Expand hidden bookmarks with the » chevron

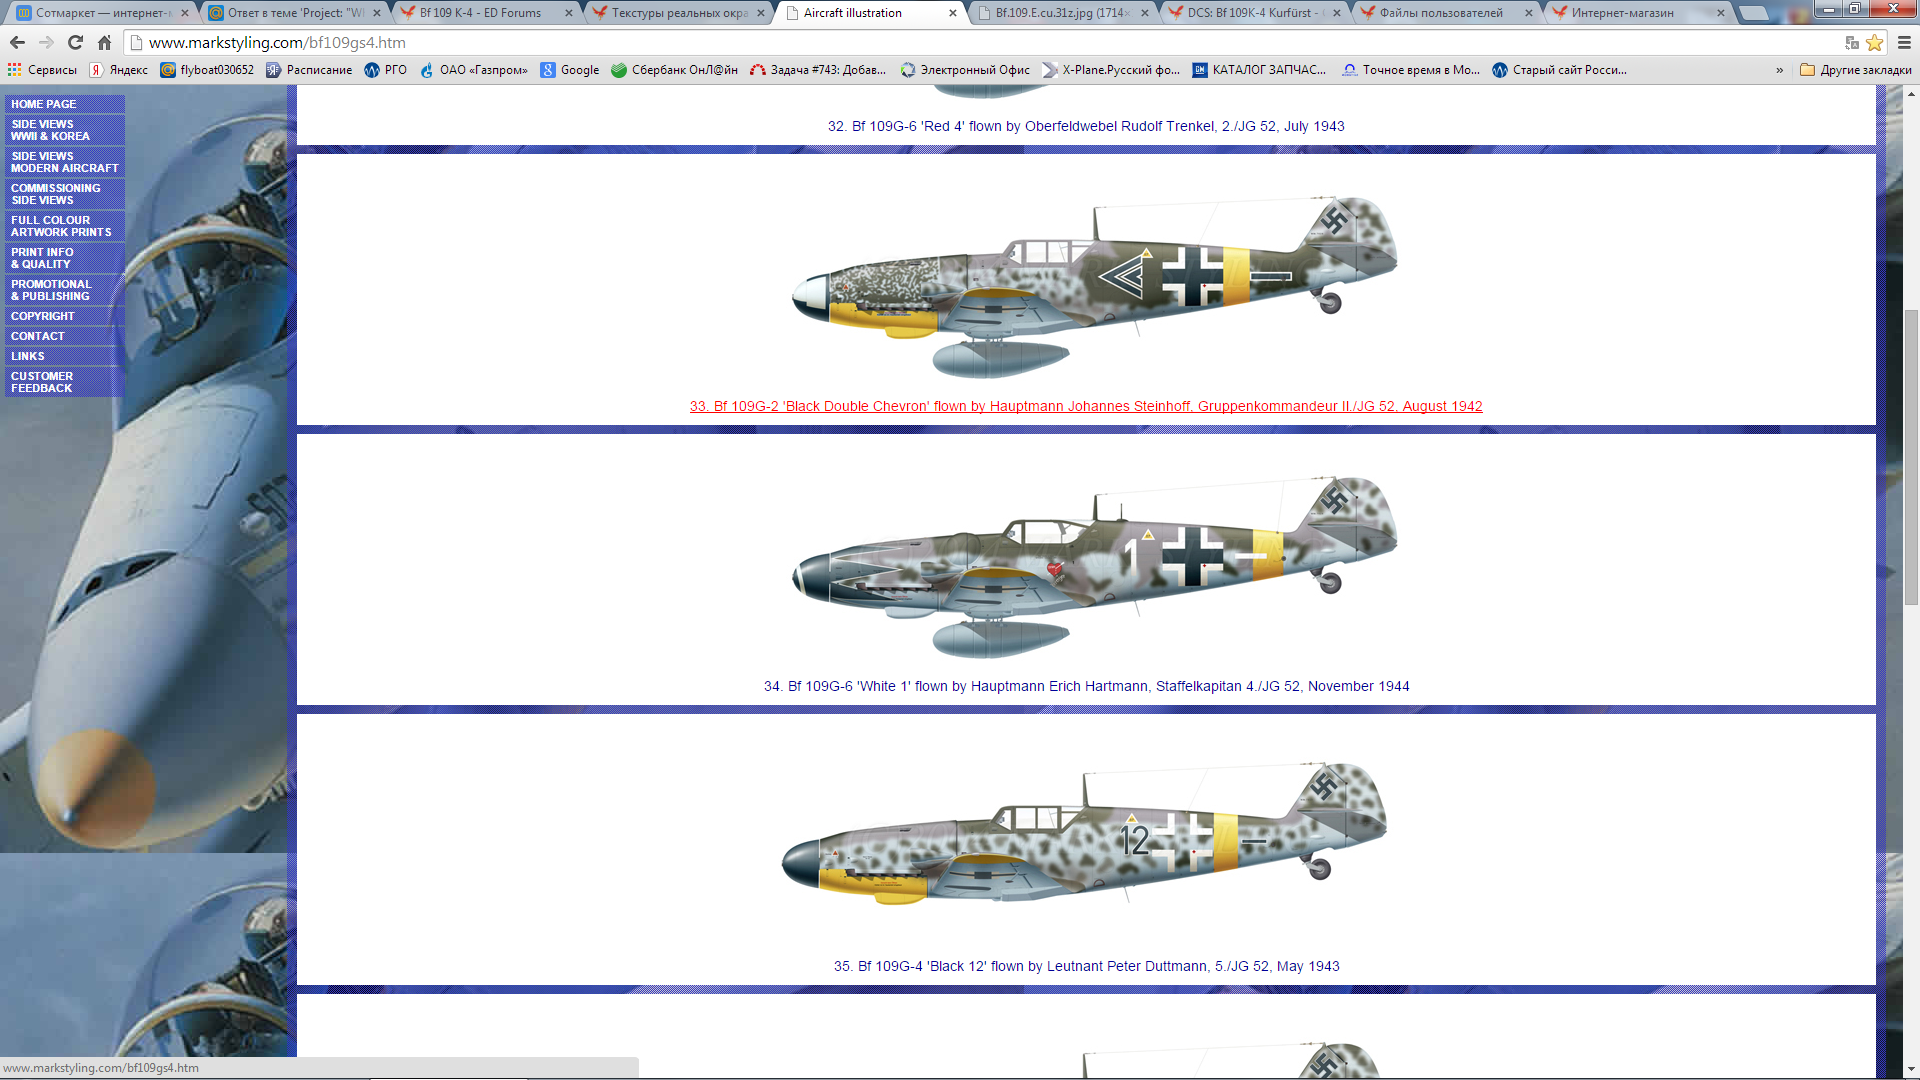tap(1779, 70)
